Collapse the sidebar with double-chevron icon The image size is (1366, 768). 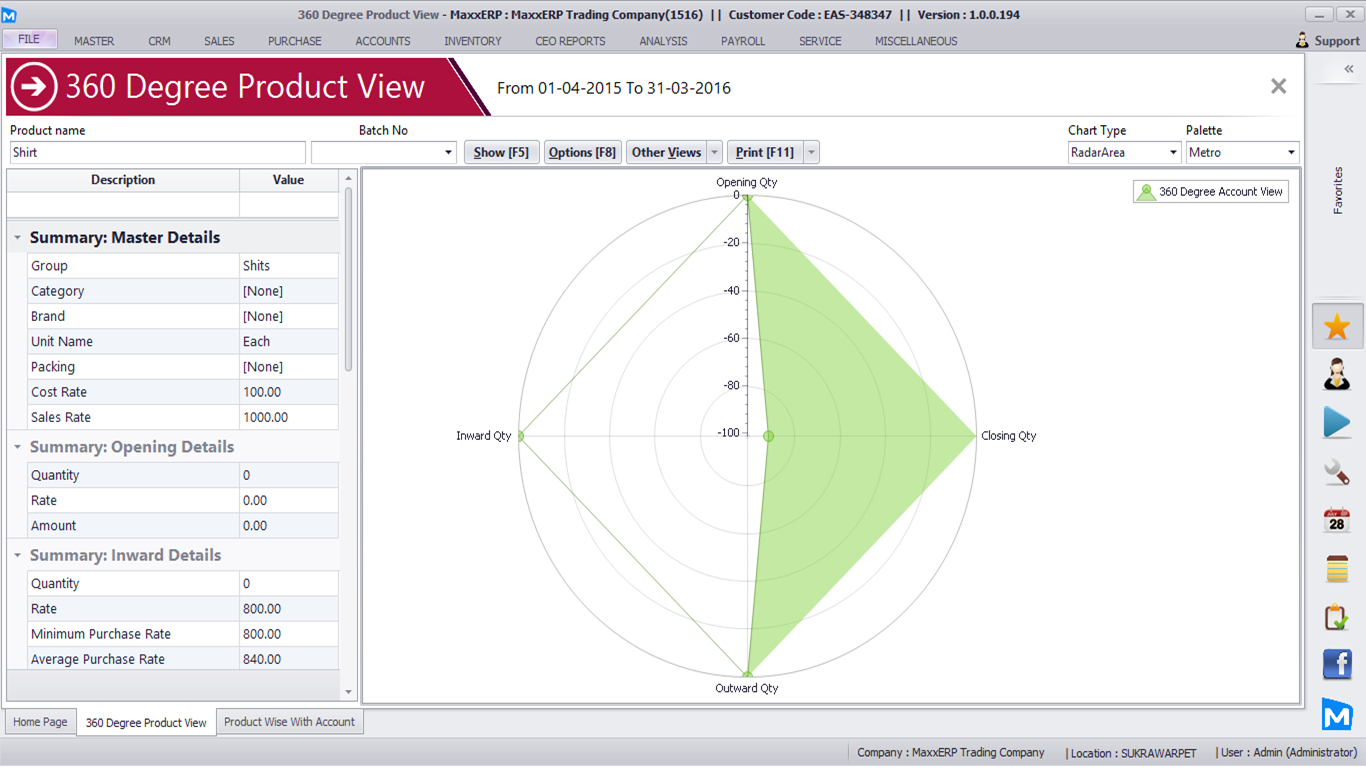[1348, 69]
